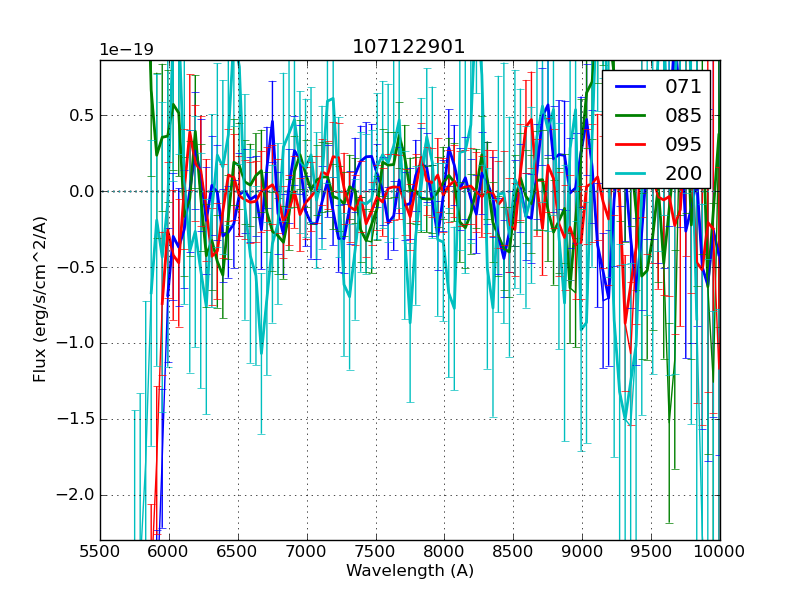Viewport: 800px width, 600px height.
Task: Click the 7500 x-axis tick label
Action: pyautogui.click(x=376, y=551)
